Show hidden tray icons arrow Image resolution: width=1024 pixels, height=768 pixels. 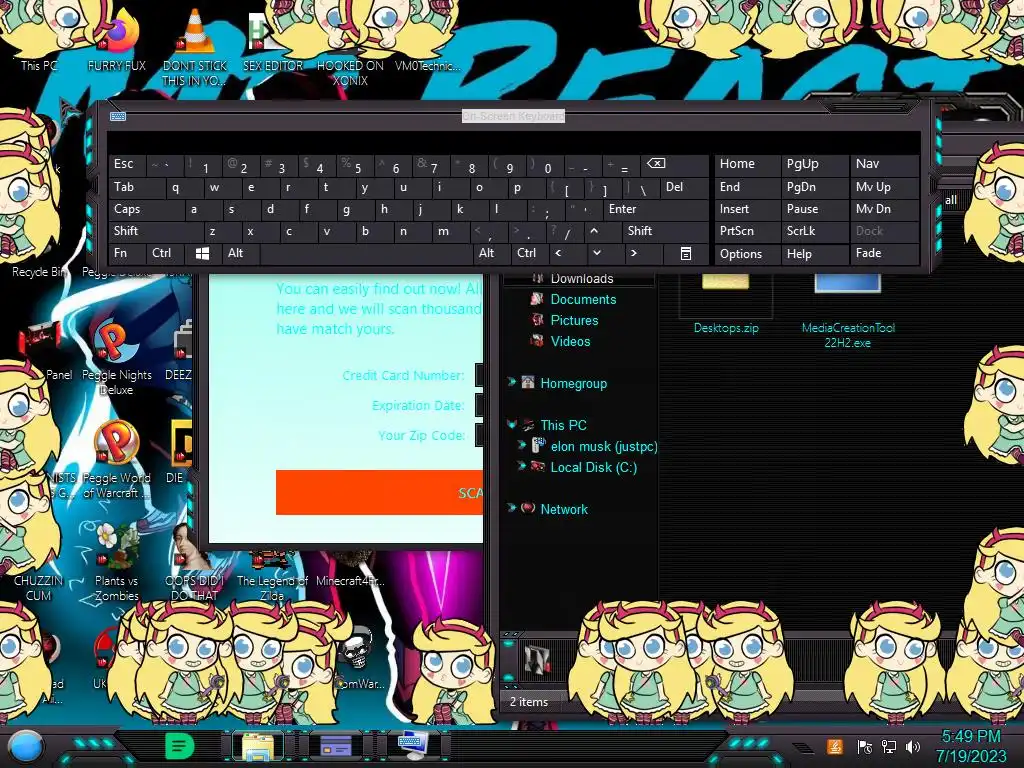[x=803, y=748]
